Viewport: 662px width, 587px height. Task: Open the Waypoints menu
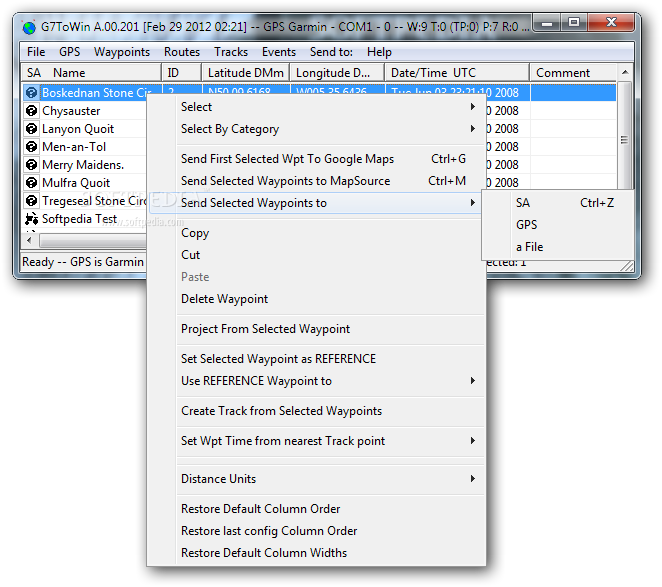coord(122,52)
